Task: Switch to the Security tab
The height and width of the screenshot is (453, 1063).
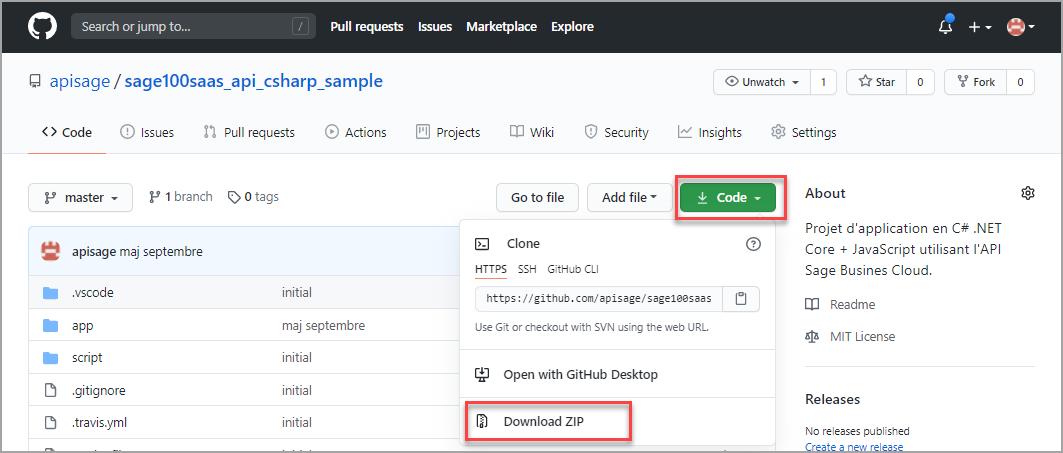Action: (x=616, y=132)
